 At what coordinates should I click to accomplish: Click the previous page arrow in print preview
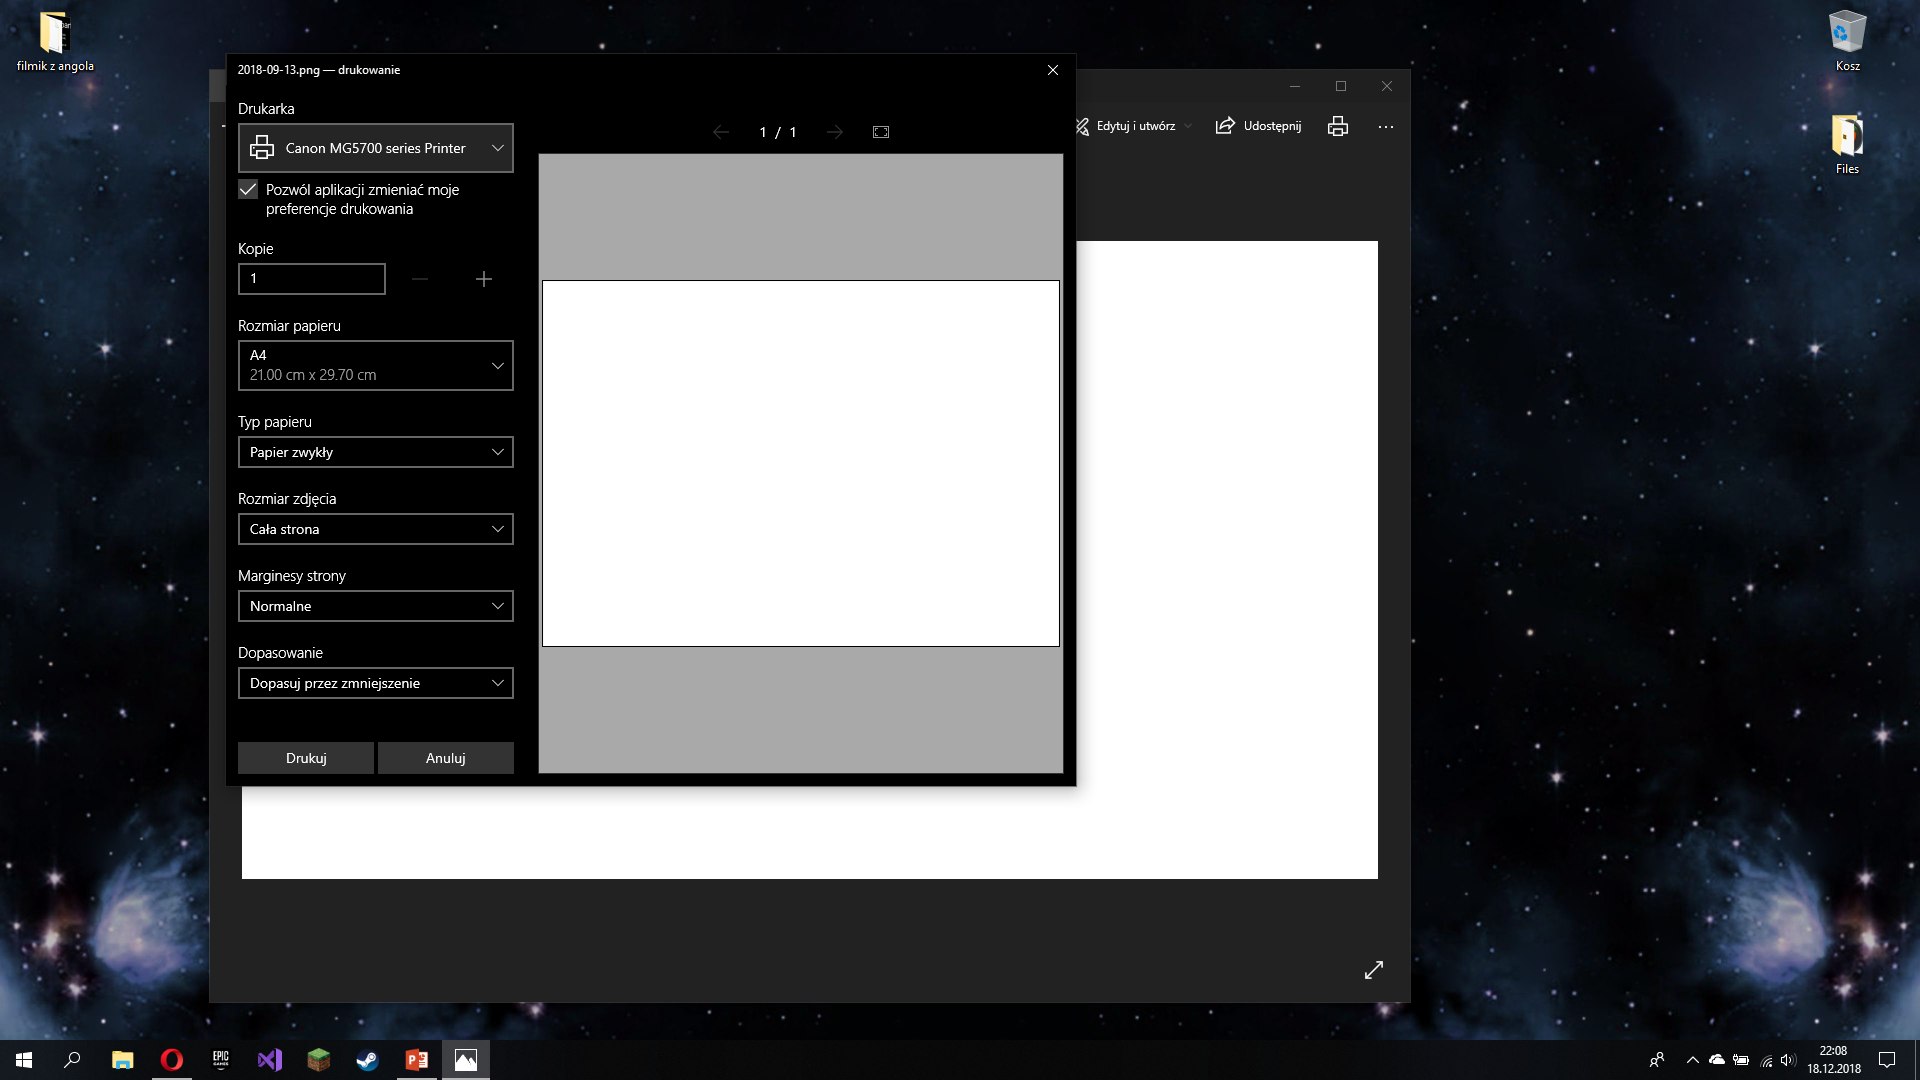tap(721, 131)
